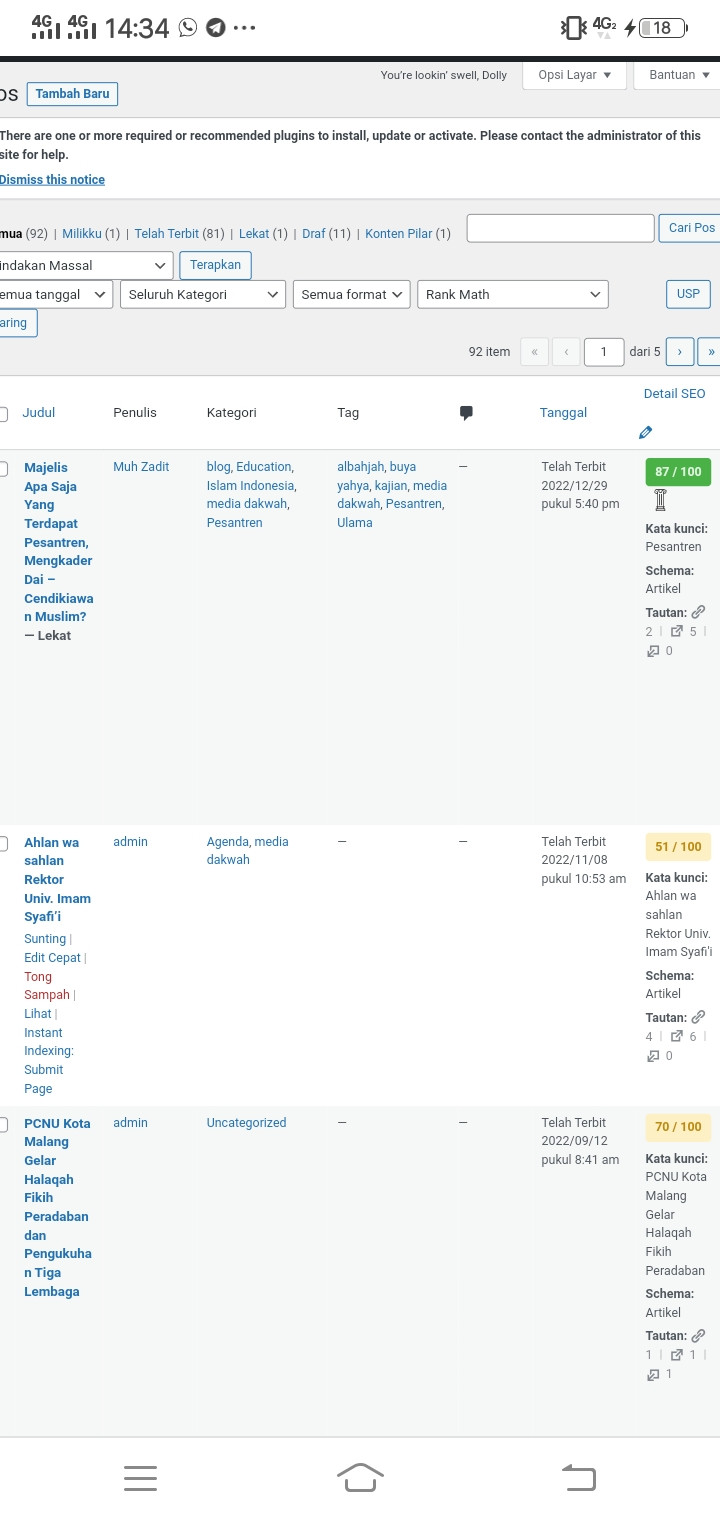Click Dismiss this notice link
720x1520 pixels.
tap(52, 180)
